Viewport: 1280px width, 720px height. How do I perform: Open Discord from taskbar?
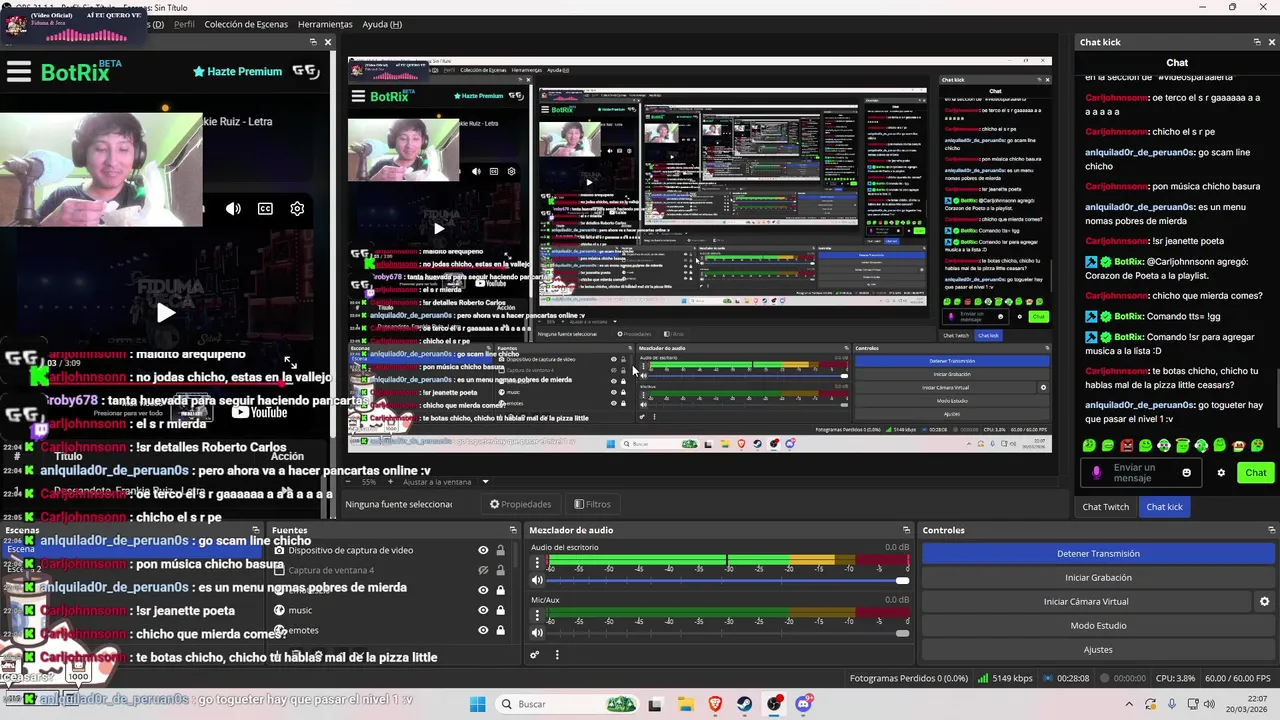tap(804, 704)
